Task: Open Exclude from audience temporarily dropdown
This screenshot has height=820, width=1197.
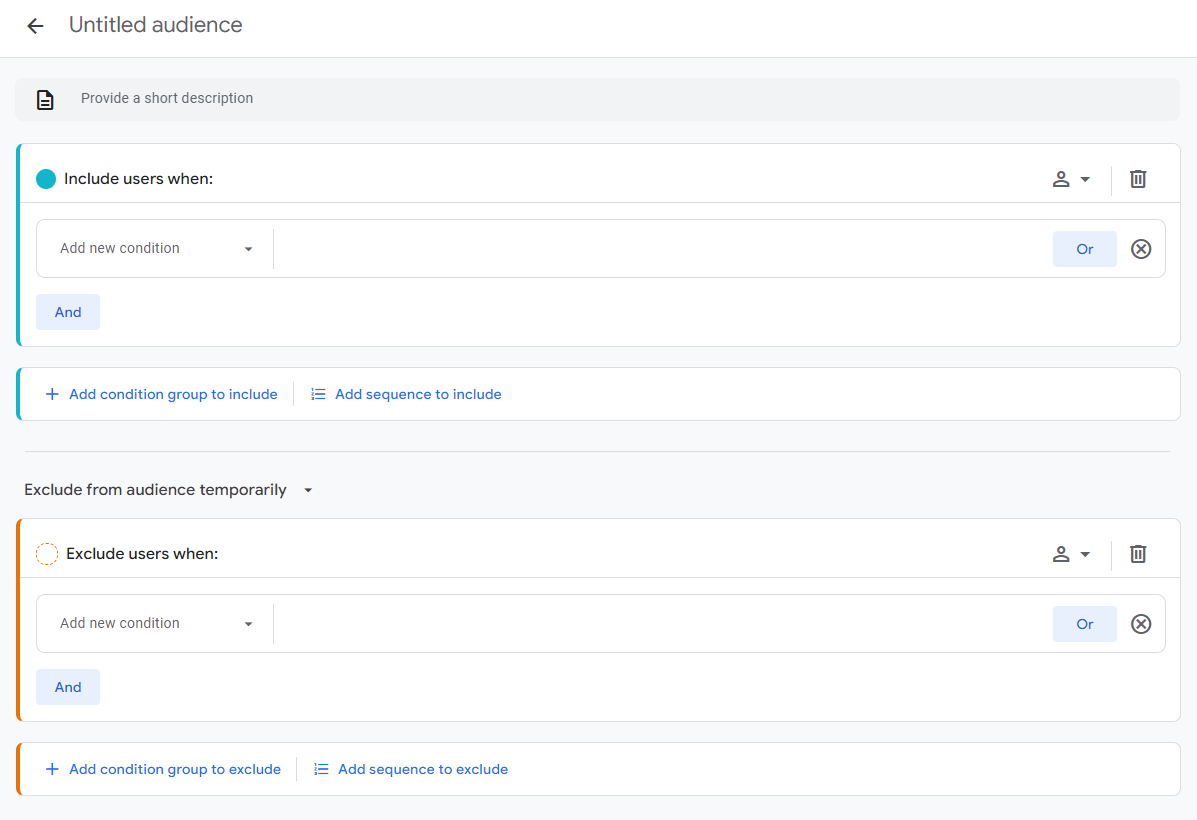Action: click(x=169, y=490)
